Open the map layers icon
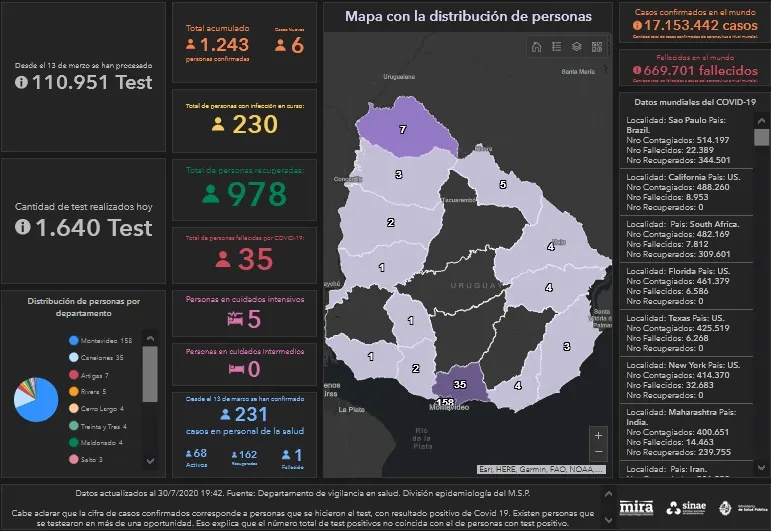Viewport: 771px width, 531px height. coord(577,47)
